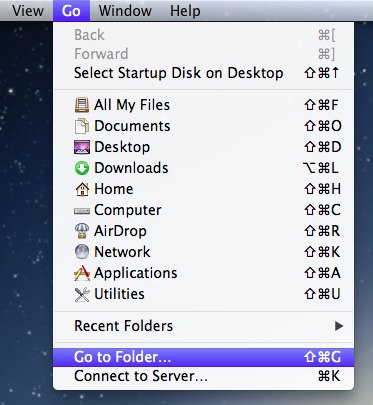This screenshot has width=373, height=405.
Task: Click the AirDrop parachute icon
Action: click(82, 231)
